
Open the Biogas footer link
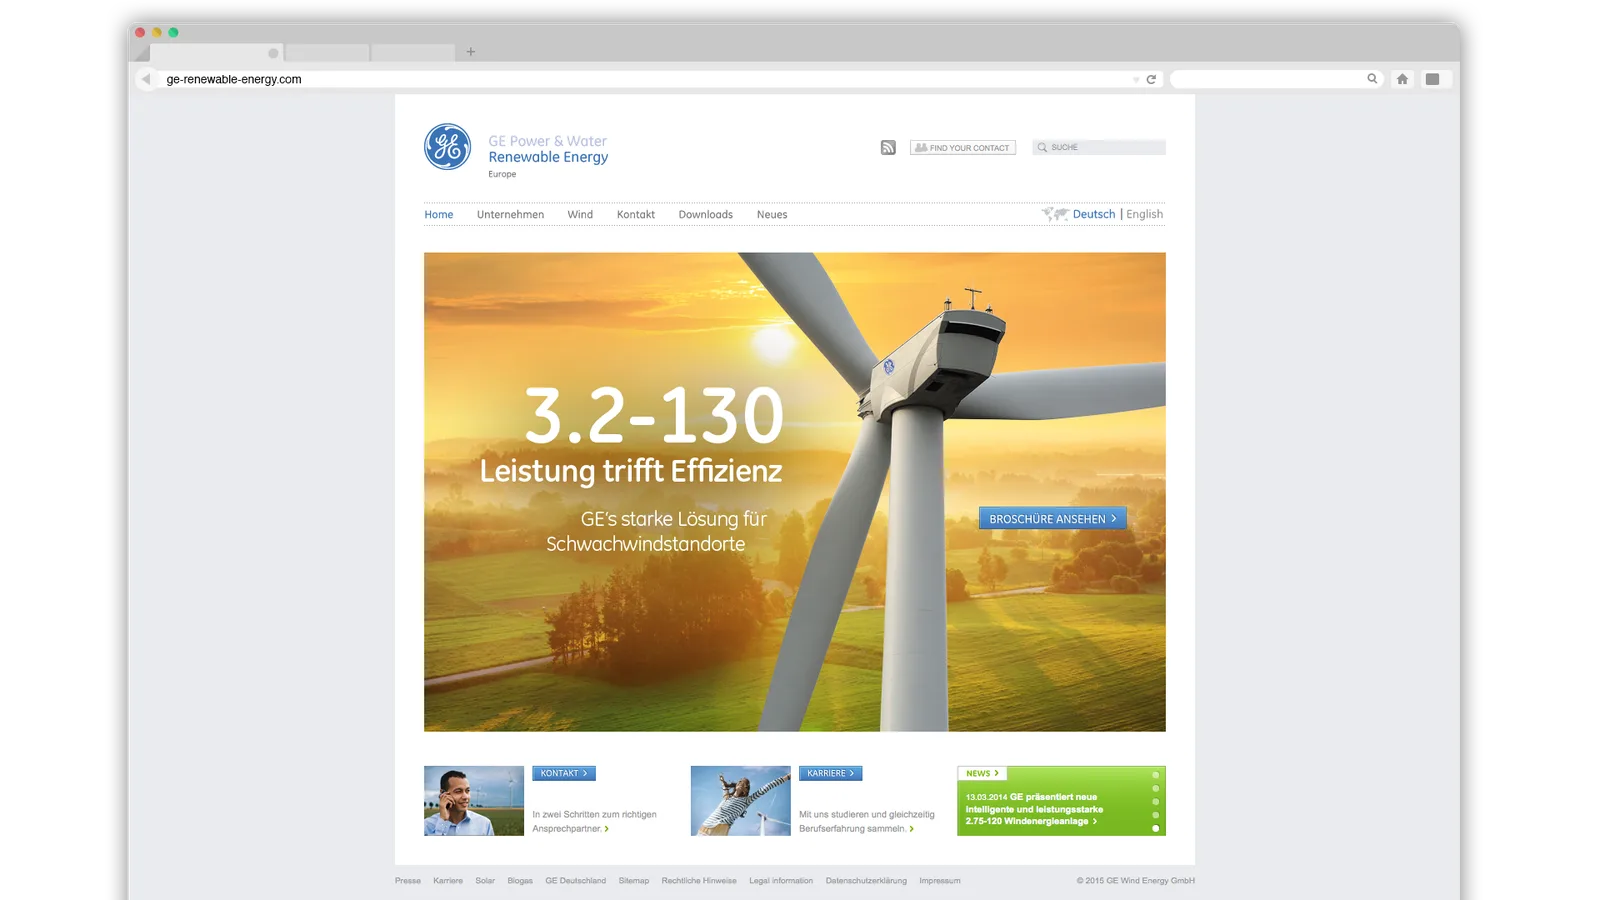click(x=520, y=881)
